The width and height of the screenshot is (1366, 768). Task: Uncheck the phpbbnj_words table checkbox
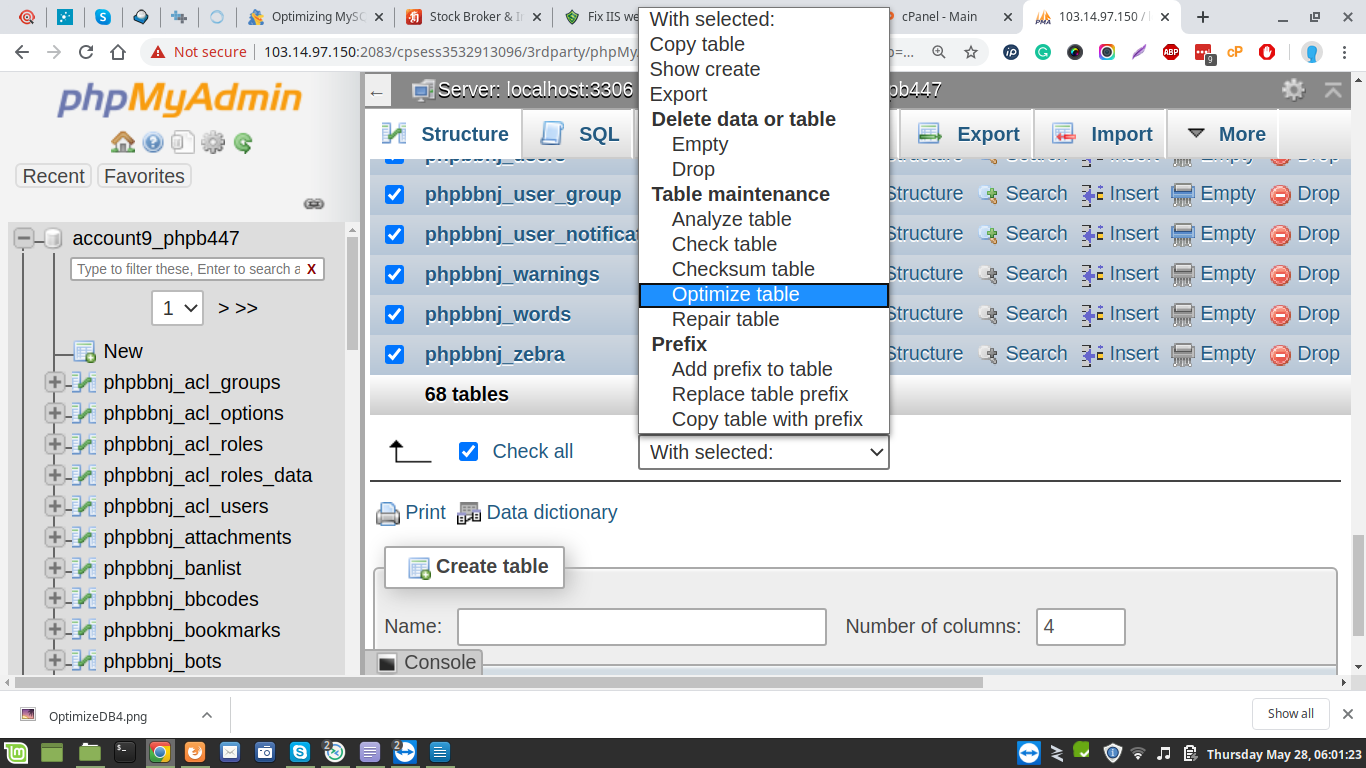tap(393, 314)
